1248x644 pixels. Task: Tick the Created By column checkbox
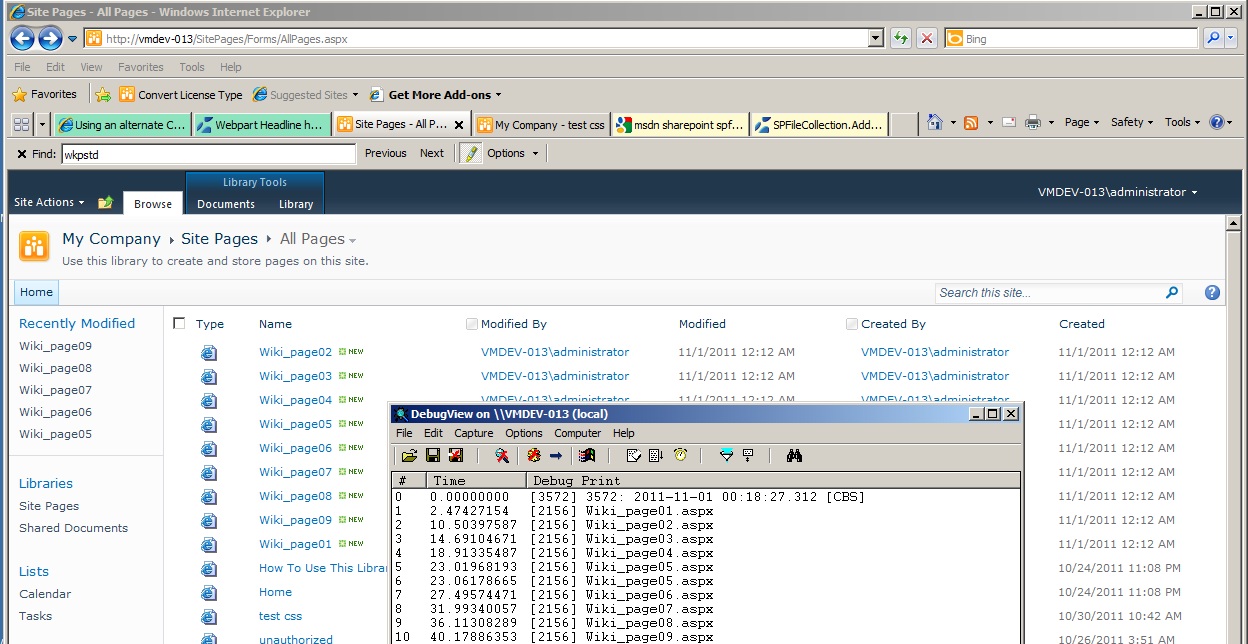coord(852,324)
